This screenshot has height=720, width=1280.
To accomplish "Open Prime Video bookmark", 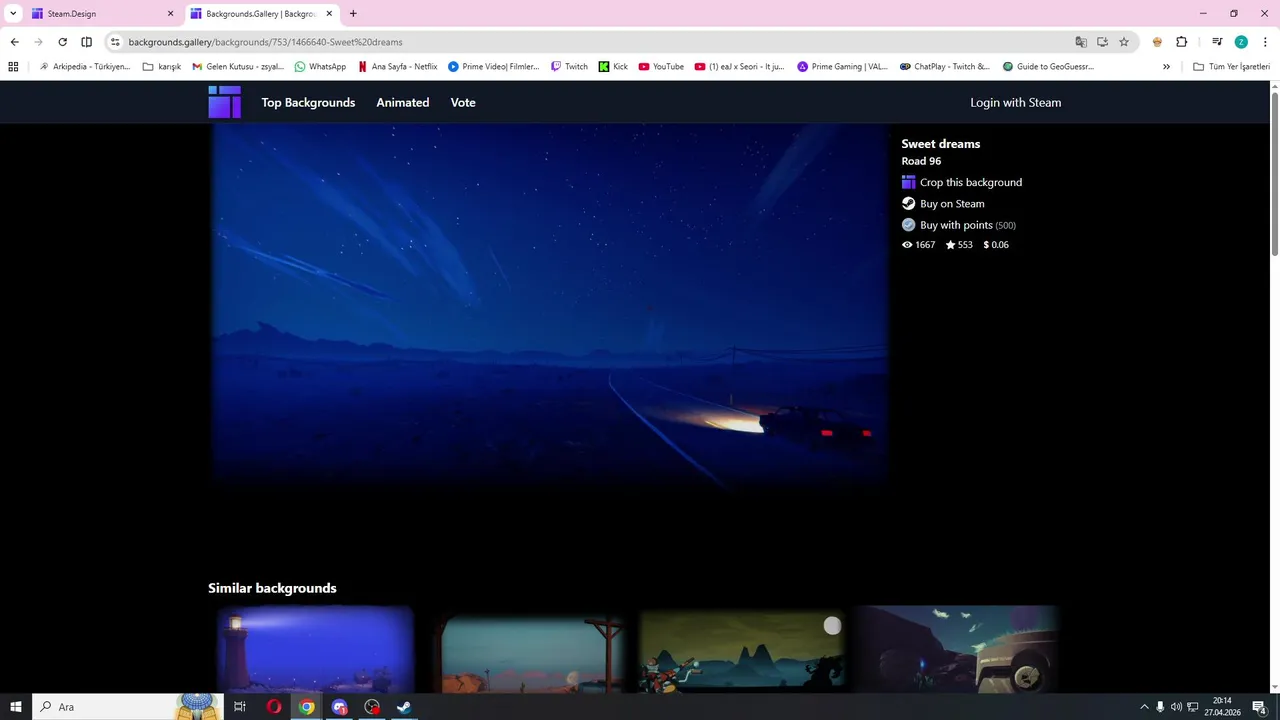I will pos(493,67).
